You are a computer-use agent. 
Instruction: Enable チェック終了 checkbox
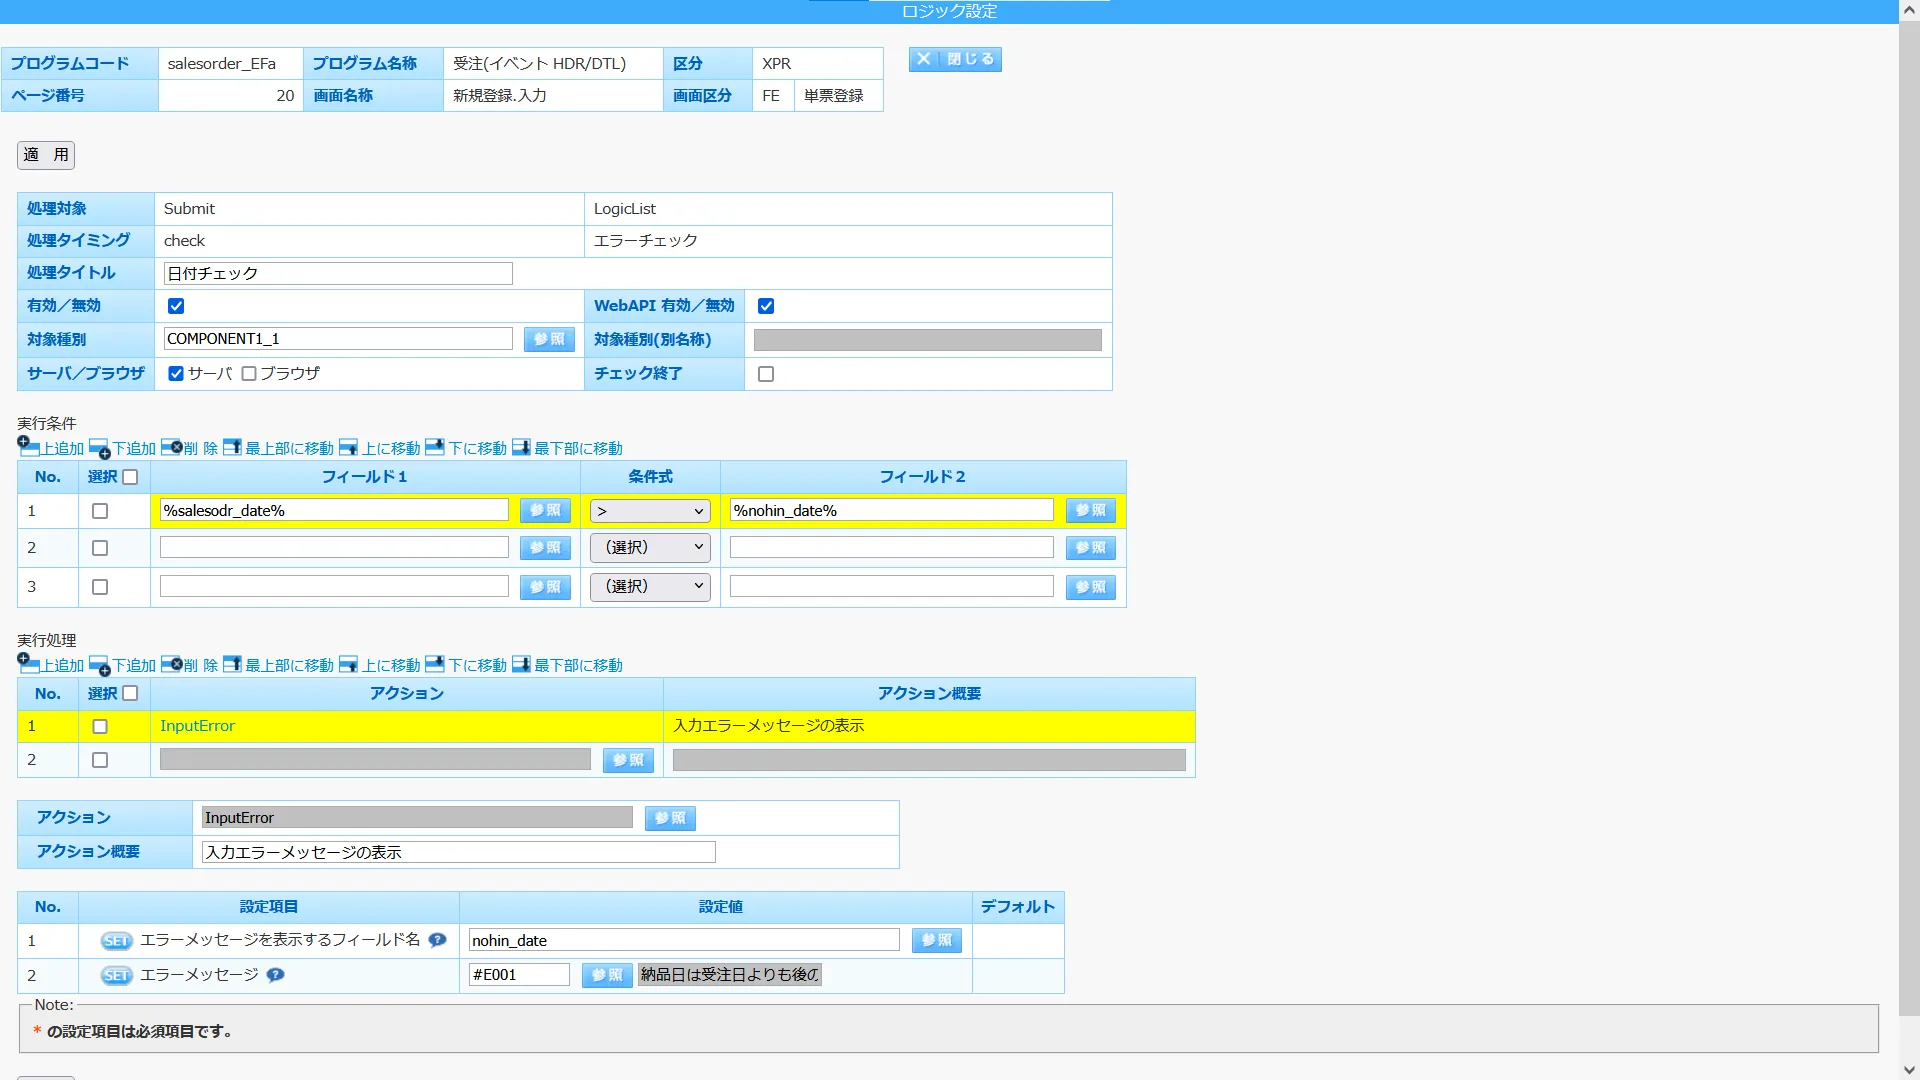(766, 374)
